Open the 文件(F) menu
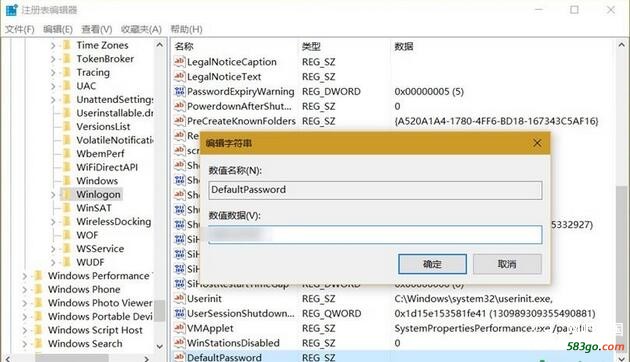Viewport: 630px width, 362px height. [19, 29]
